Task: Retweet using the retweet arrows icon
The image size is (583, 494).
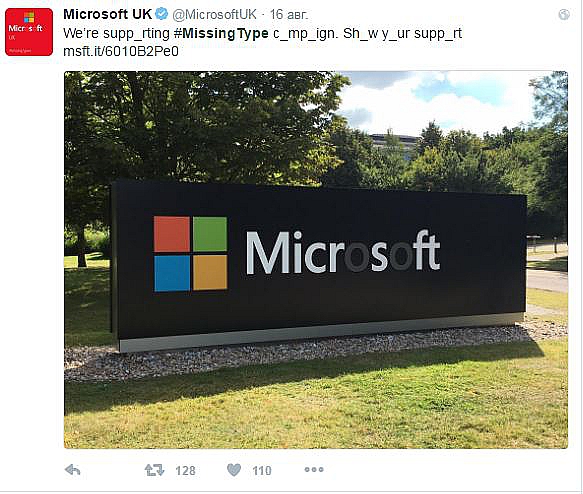Action: tap(154, 470)
